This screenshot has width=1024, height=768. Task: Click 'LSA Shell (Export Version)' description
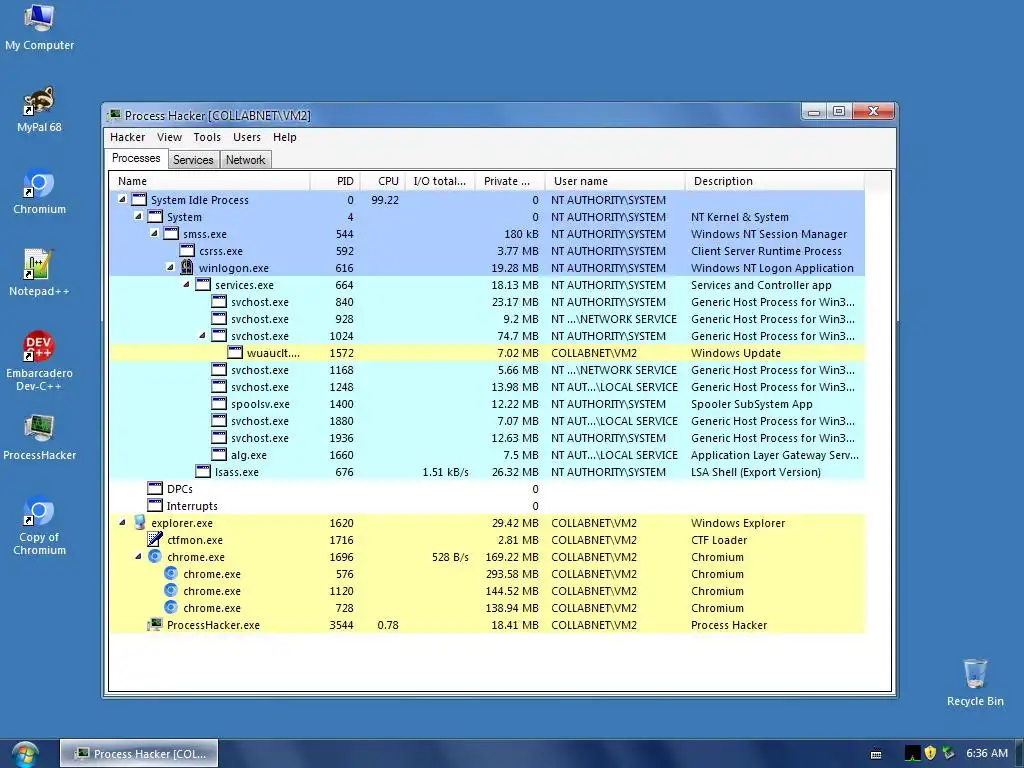coord(756,472)
